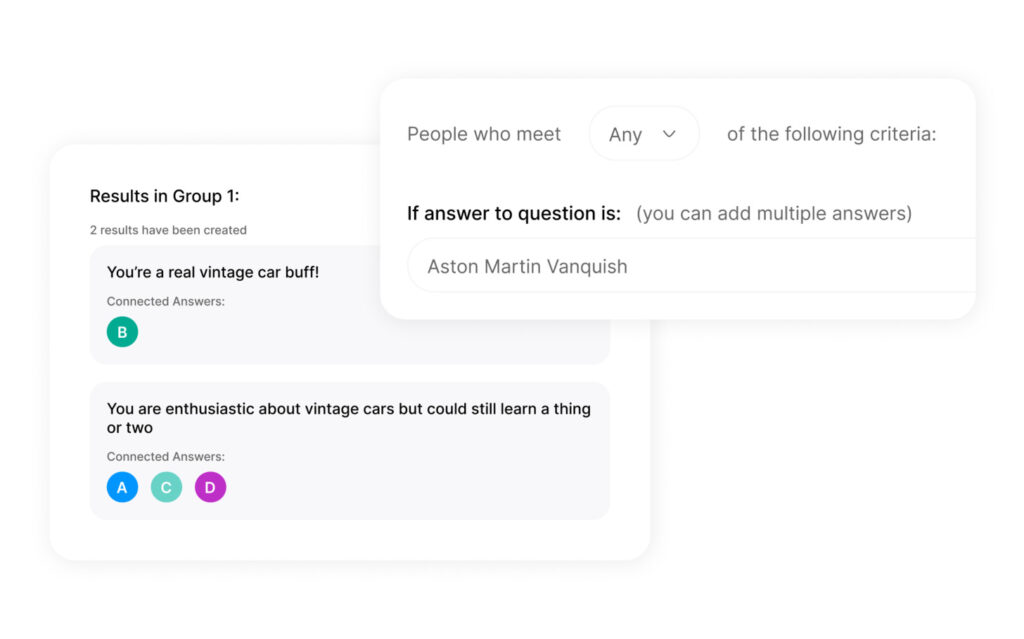Select the teal answer badge C
The height and width of the screenshot is (639, 1024).
[166, 487]
